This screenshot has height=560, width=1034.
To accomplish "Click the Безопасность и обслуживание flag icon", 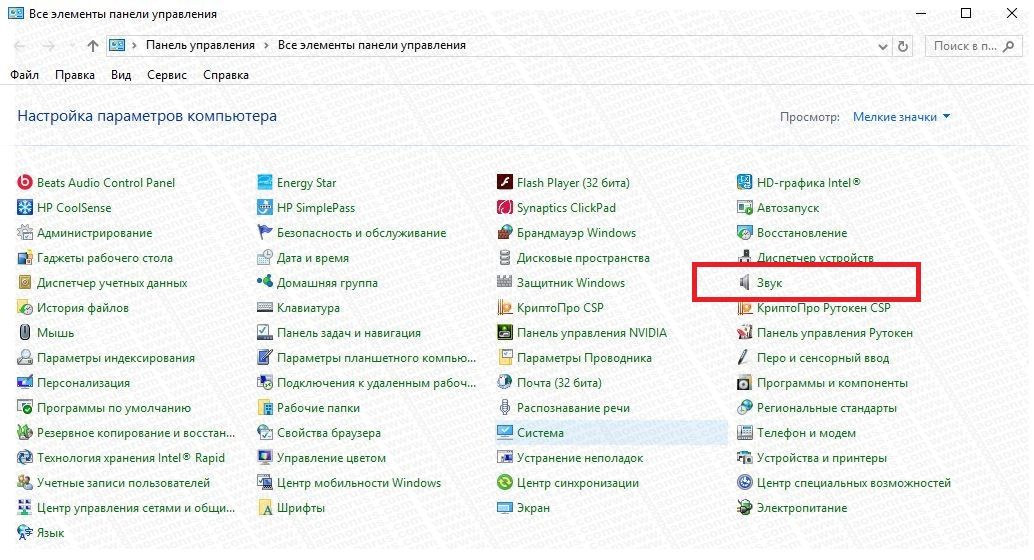I will coord(264,233).
